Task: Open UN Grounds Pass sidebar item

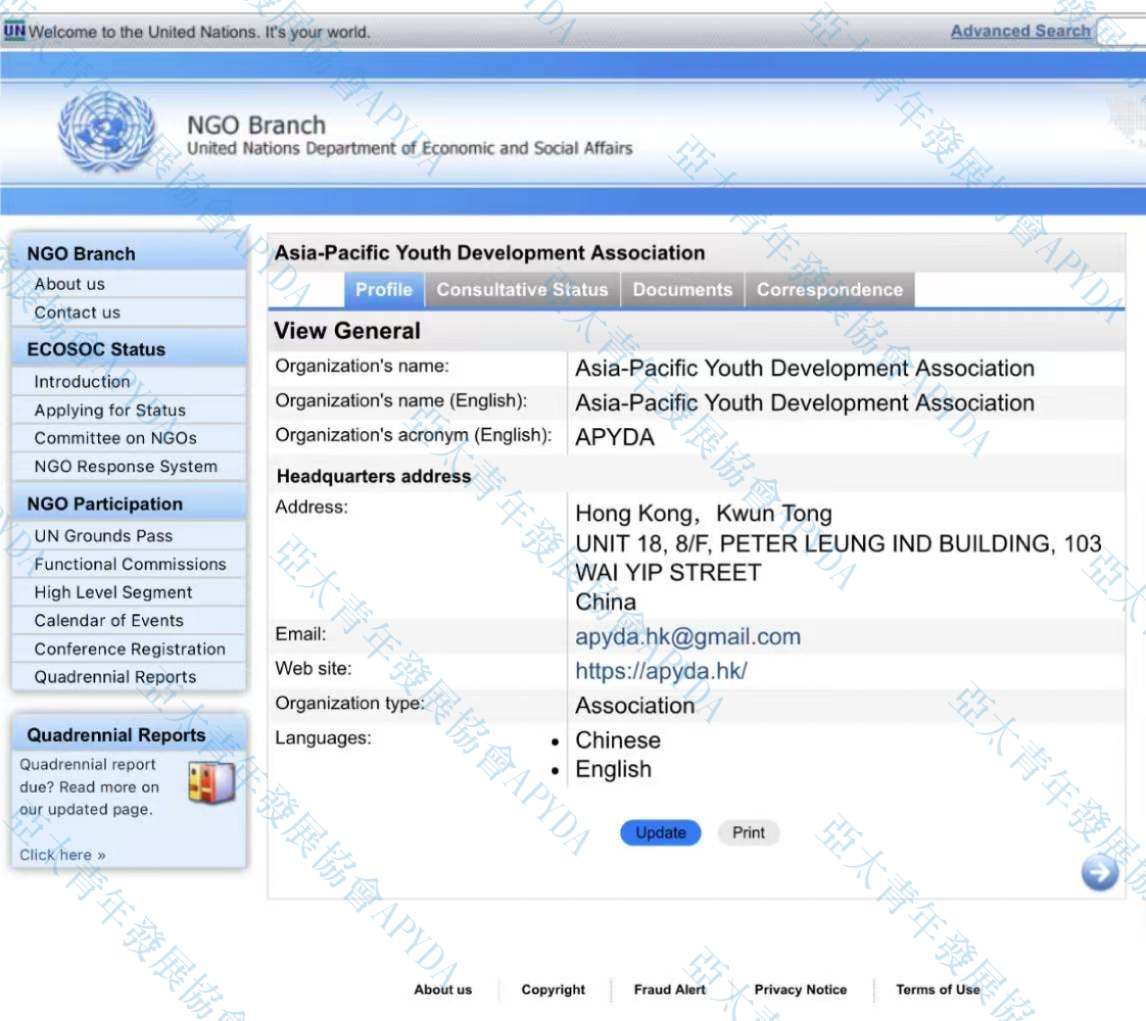Action: [103, 536]
